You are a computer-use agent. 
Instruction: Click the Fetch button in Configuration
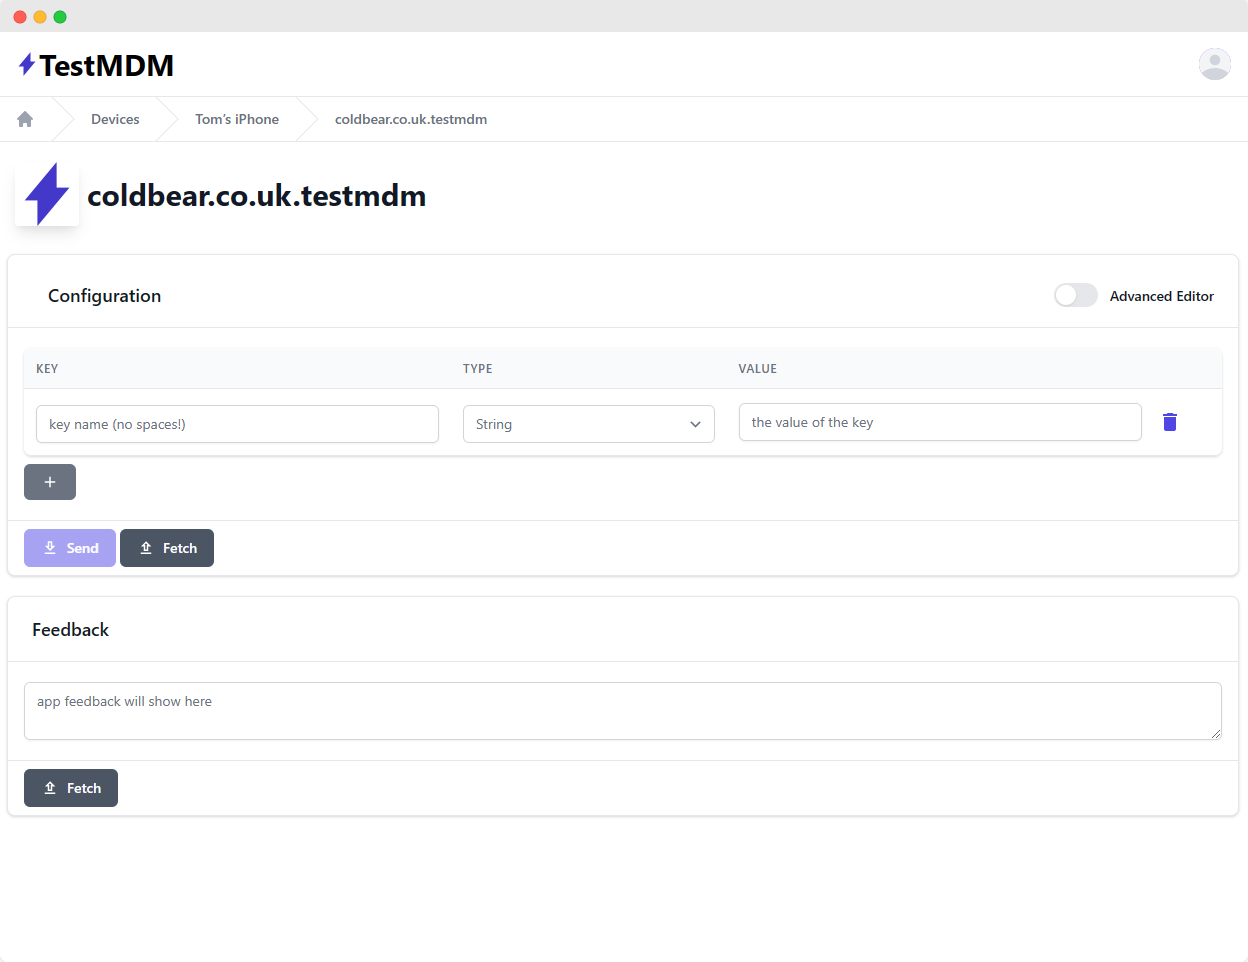pyautogui.click(x=167, y=548)
